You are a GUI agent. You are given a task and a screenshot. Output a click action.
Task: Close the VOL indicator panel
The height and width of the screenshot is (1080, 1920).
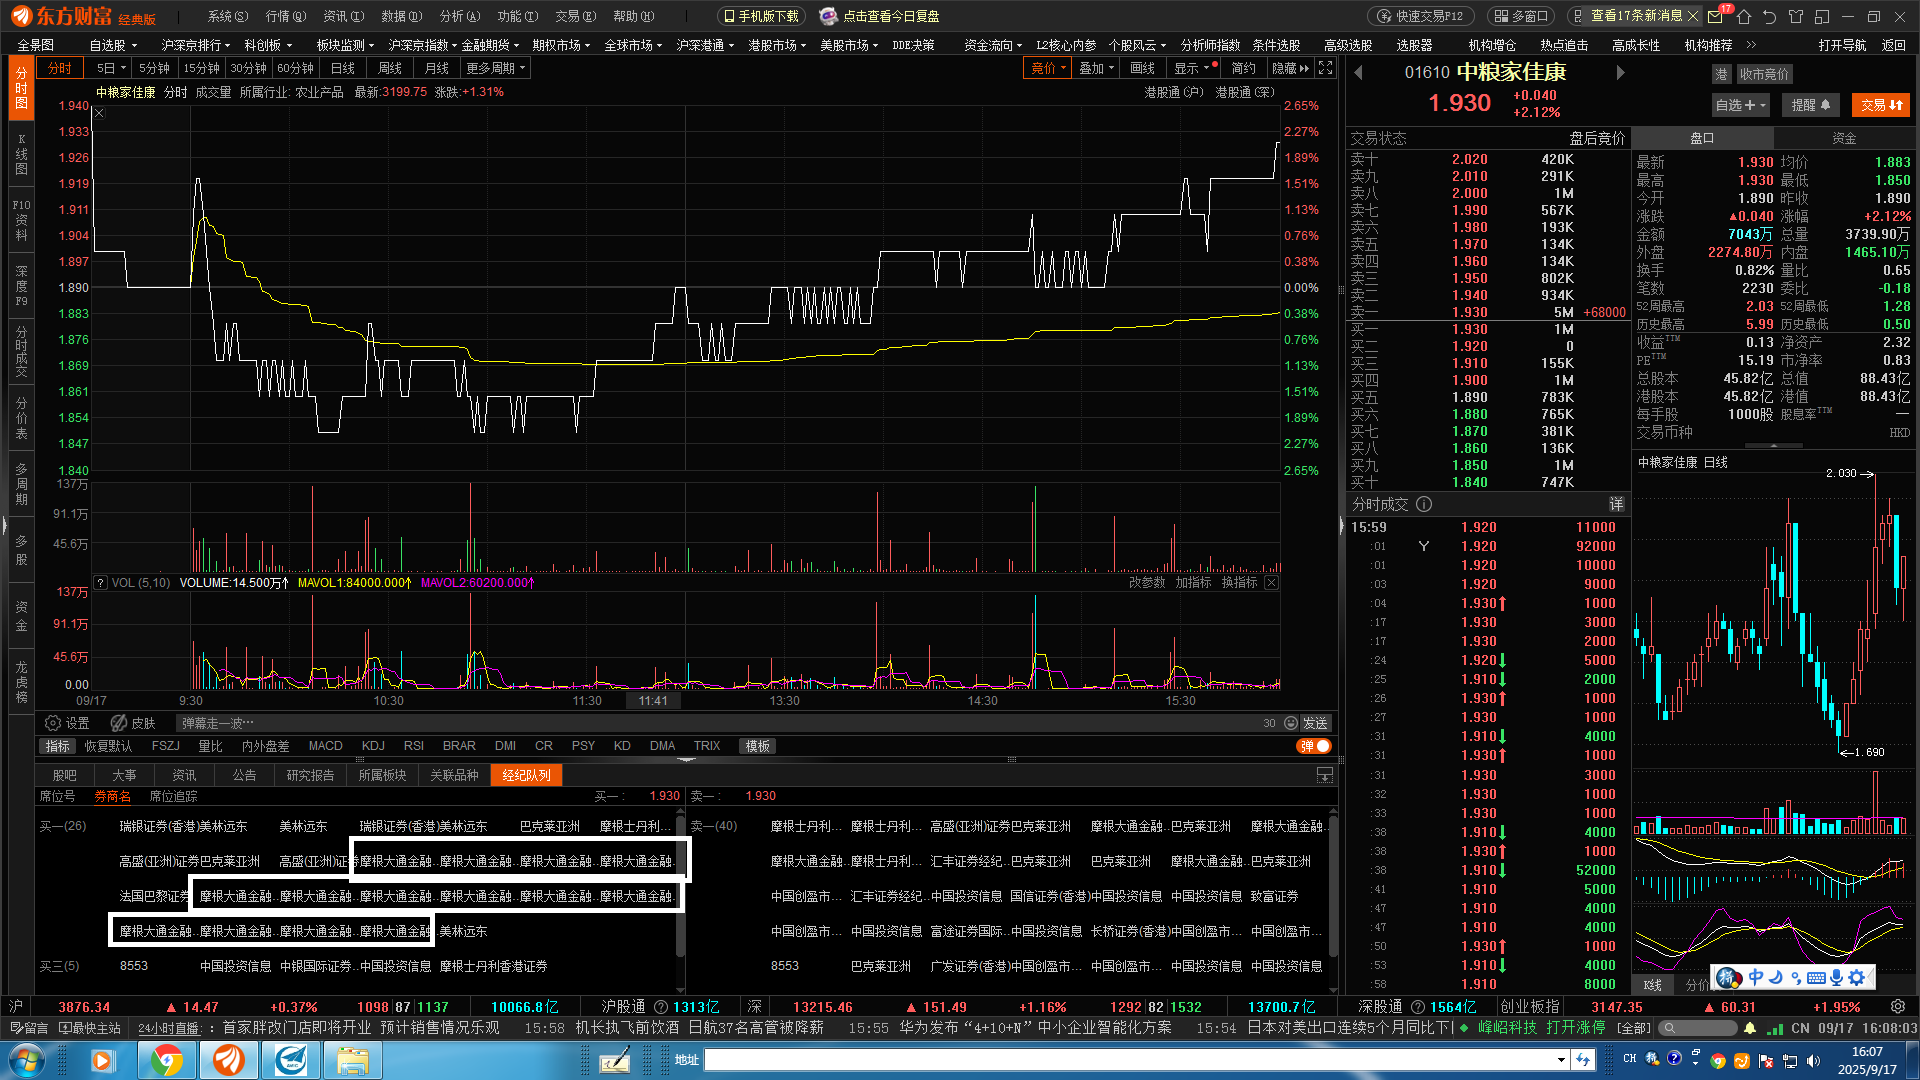(x=1271, y=583)
